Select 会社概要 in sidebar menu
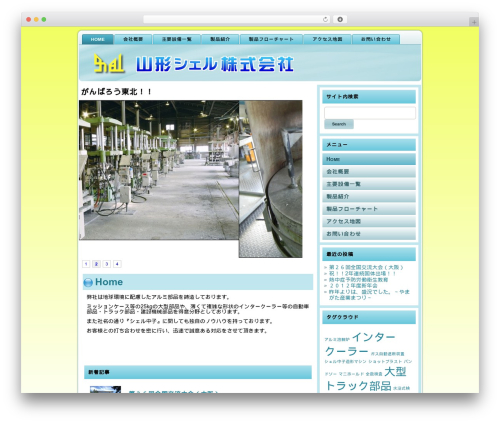 tap(369, 172)
